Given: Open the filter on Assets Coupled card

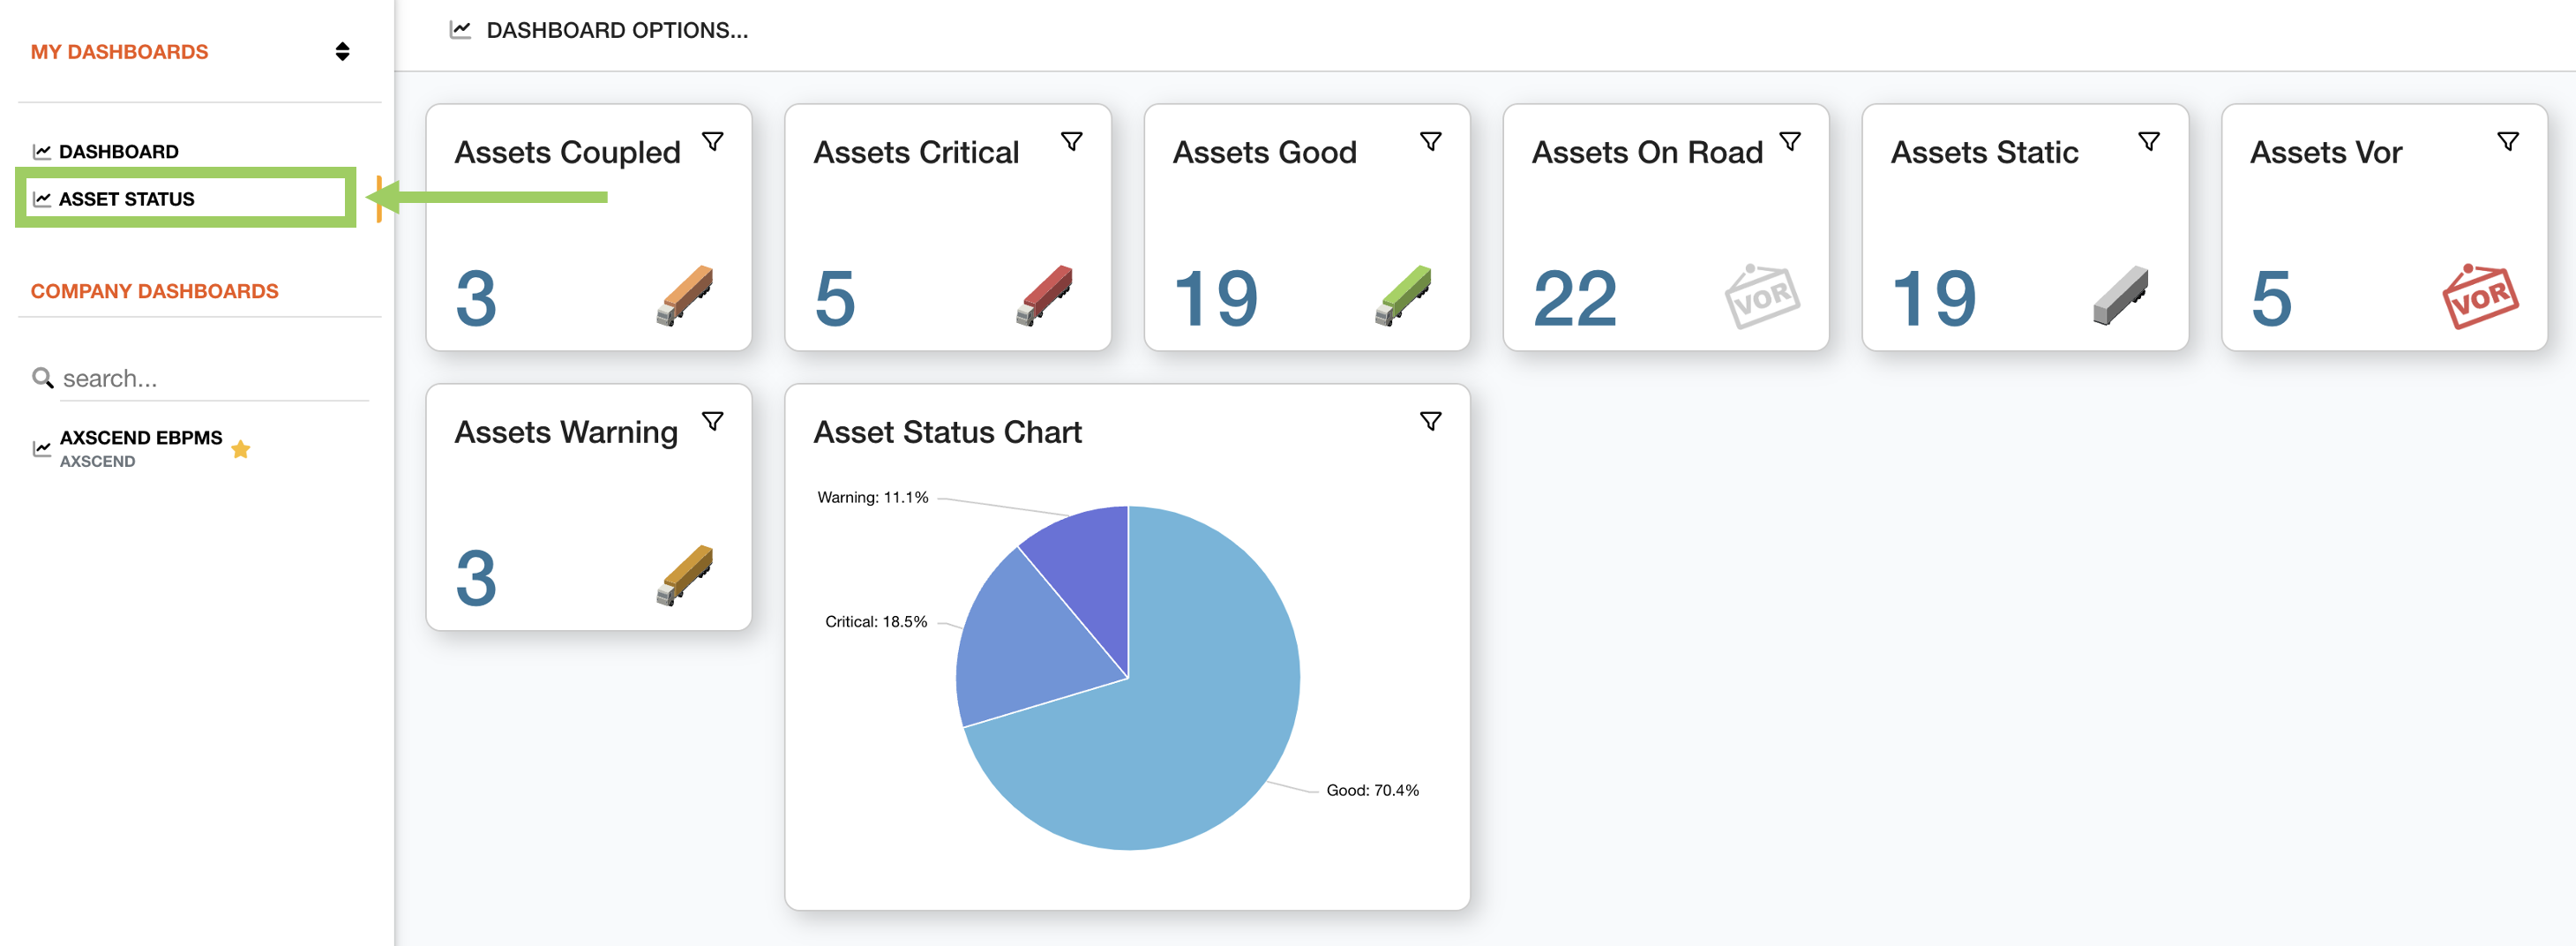Looking at the screenshot, I should coord(713,143).
